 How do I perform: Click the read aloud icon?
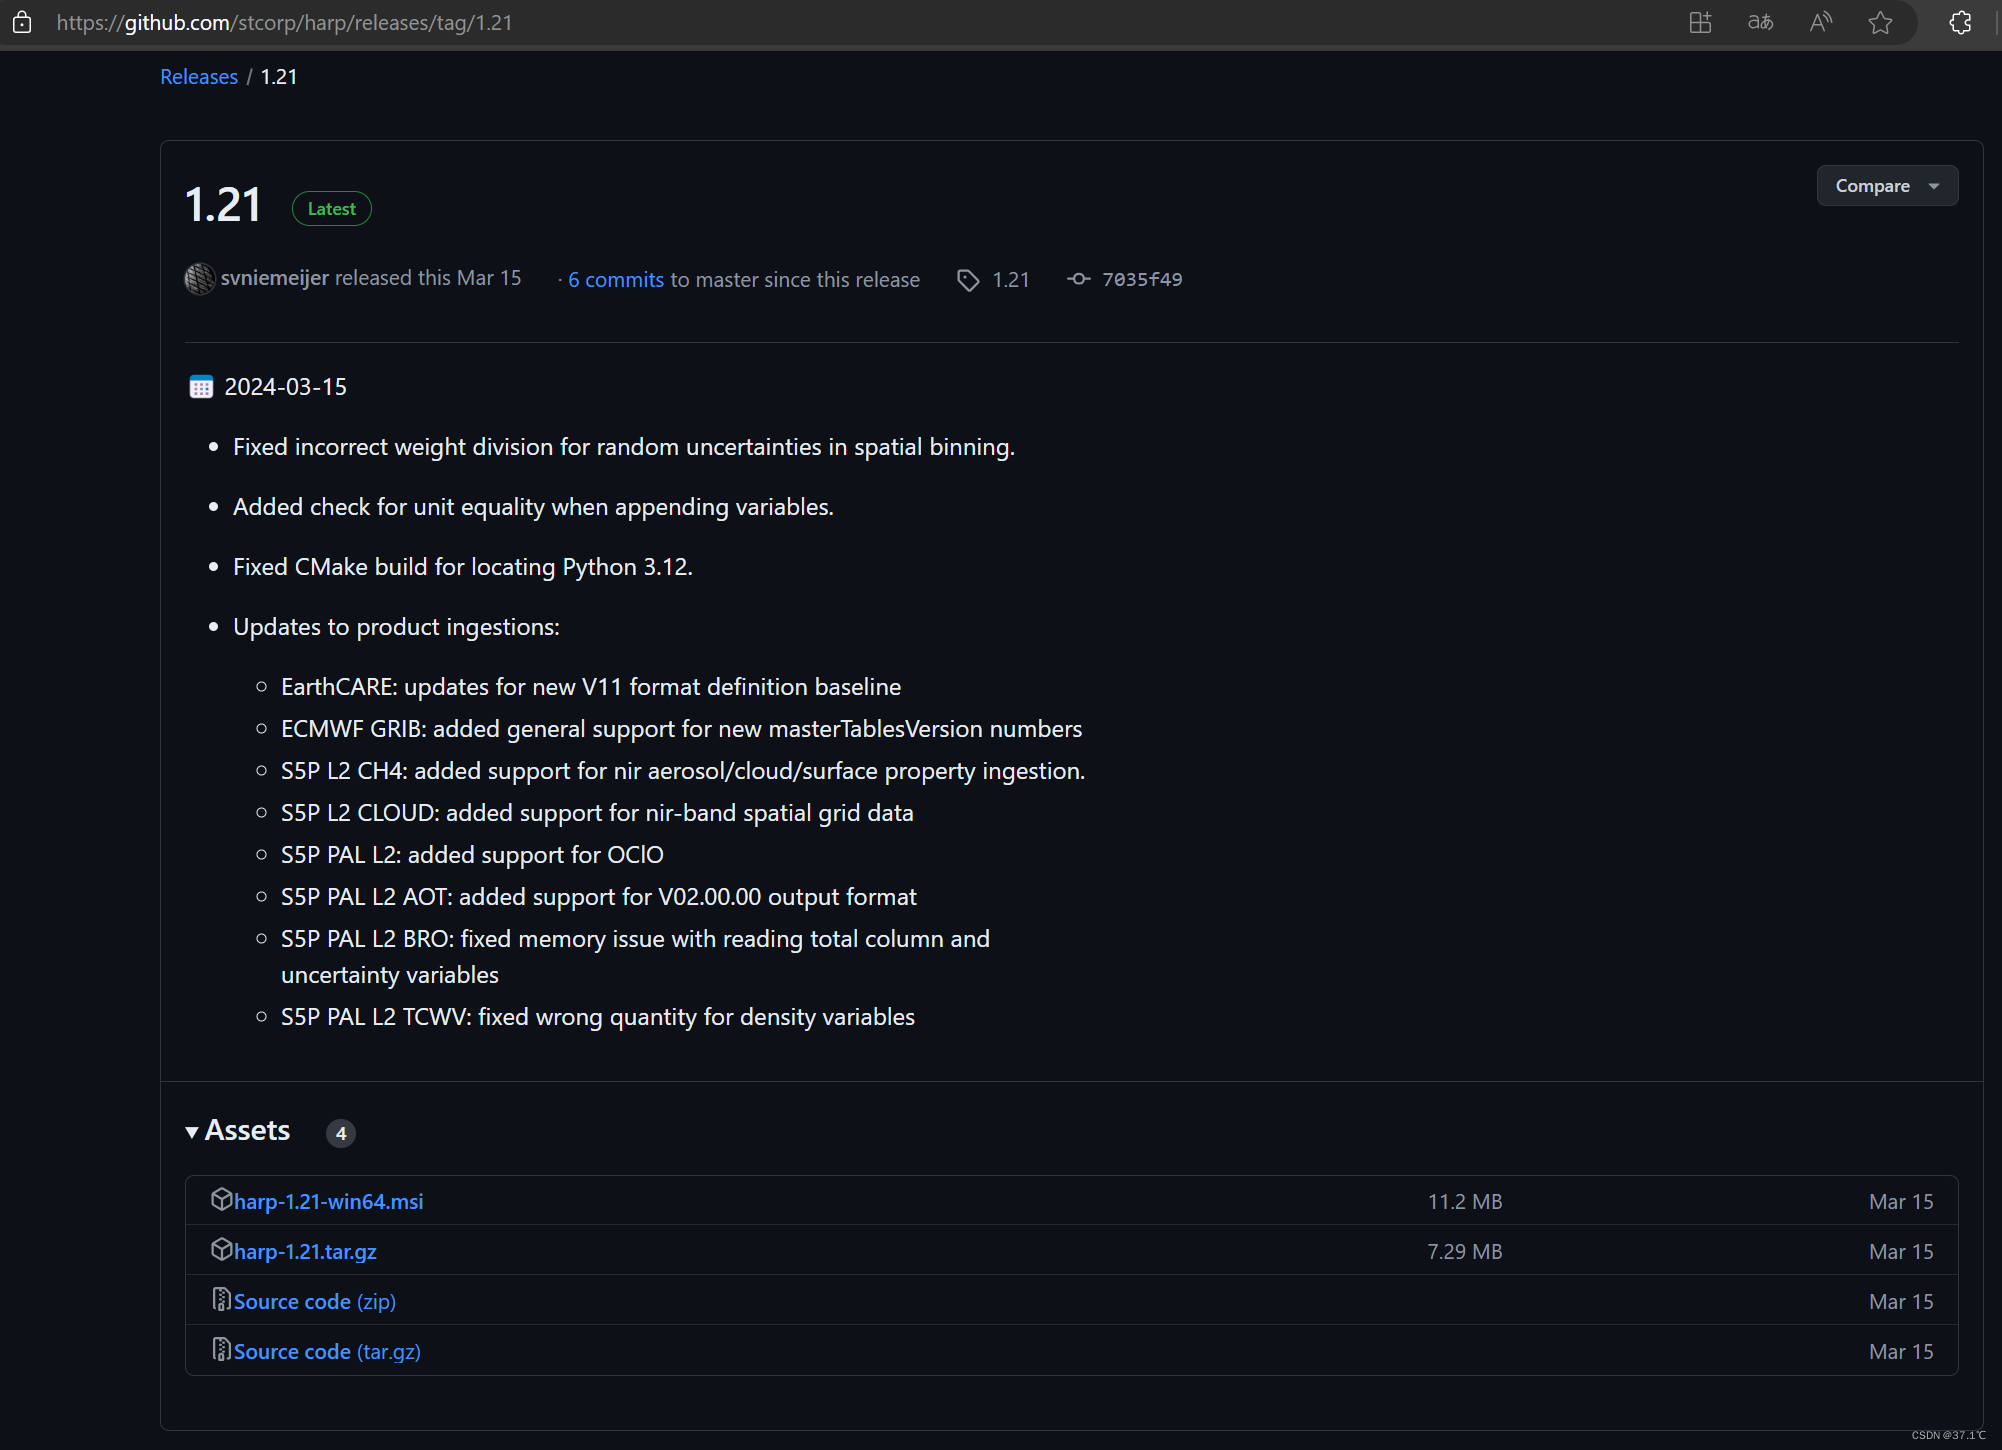pos(1820,22)
